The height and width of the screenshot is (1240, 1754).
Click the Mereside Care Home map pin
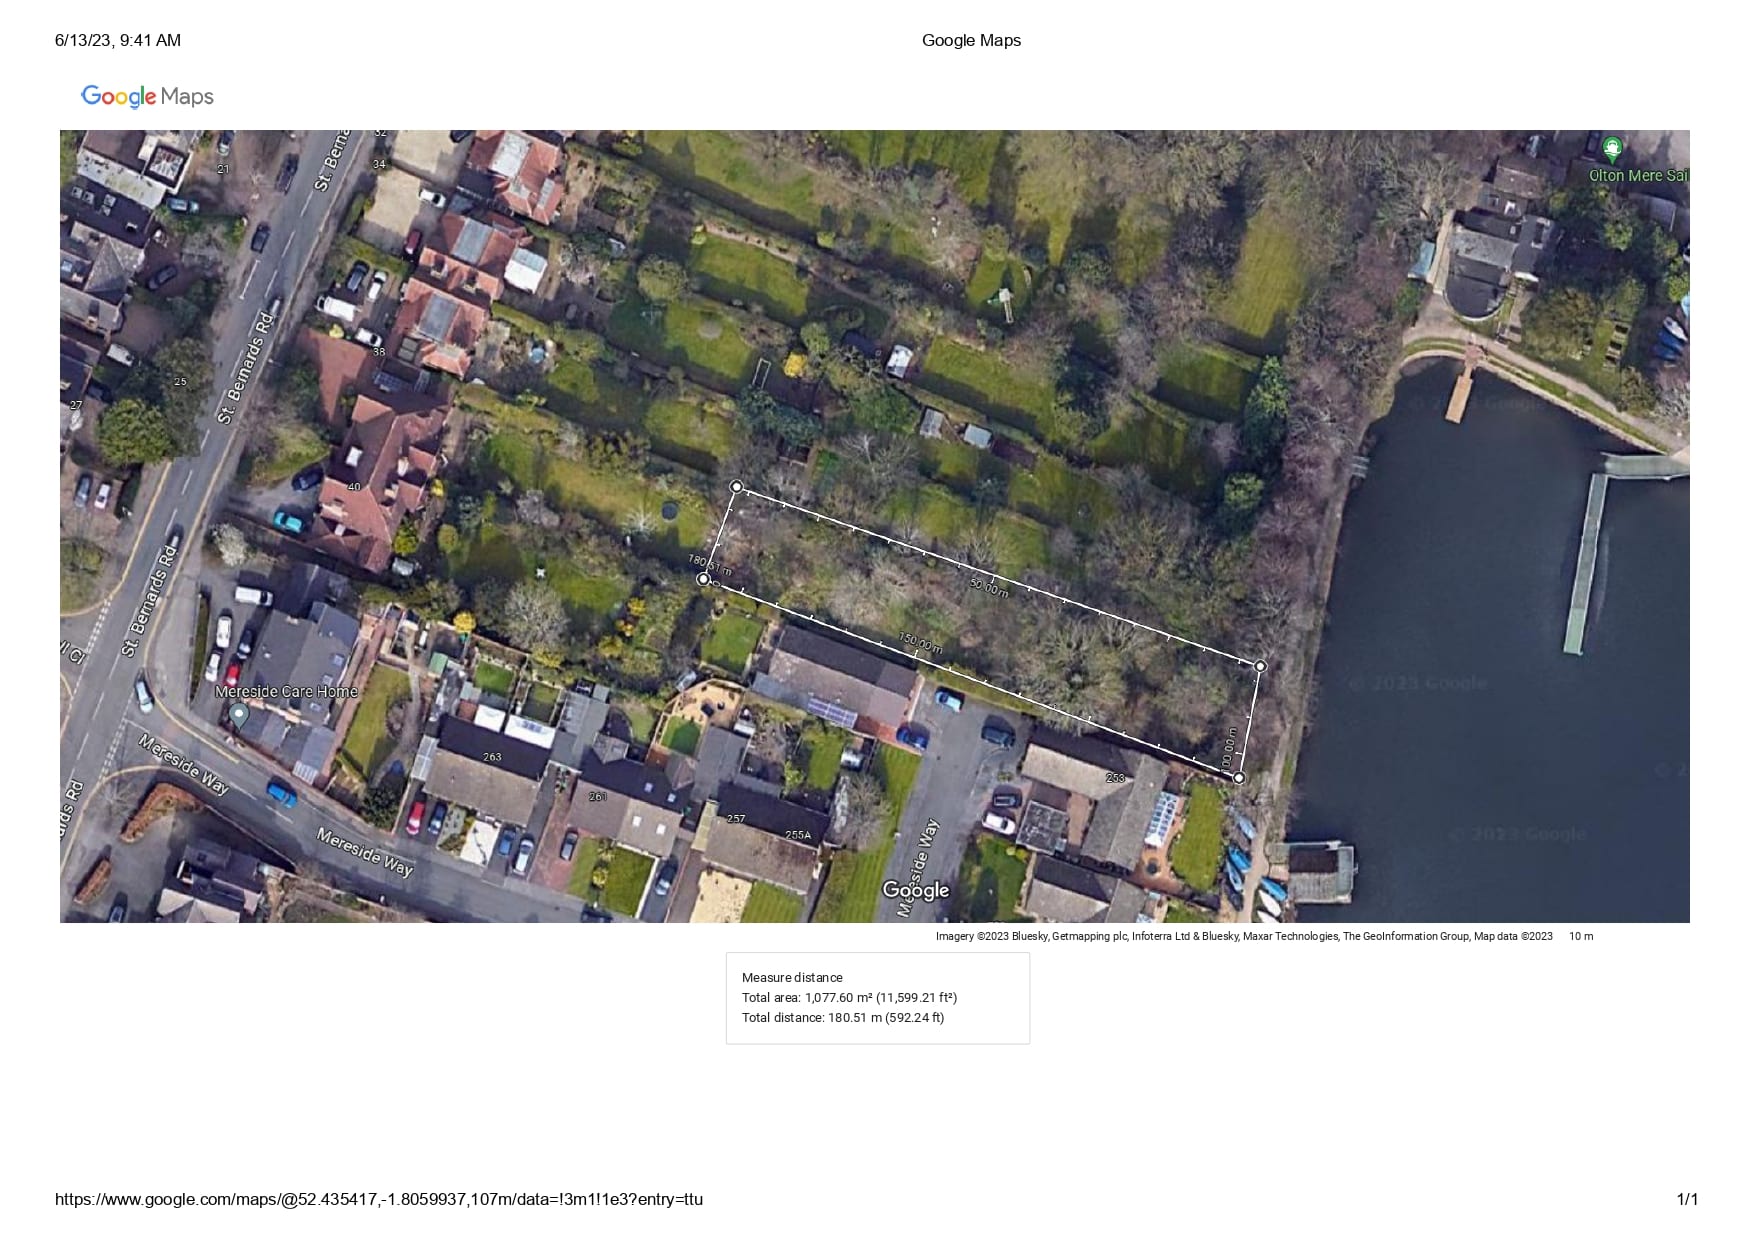238,715
